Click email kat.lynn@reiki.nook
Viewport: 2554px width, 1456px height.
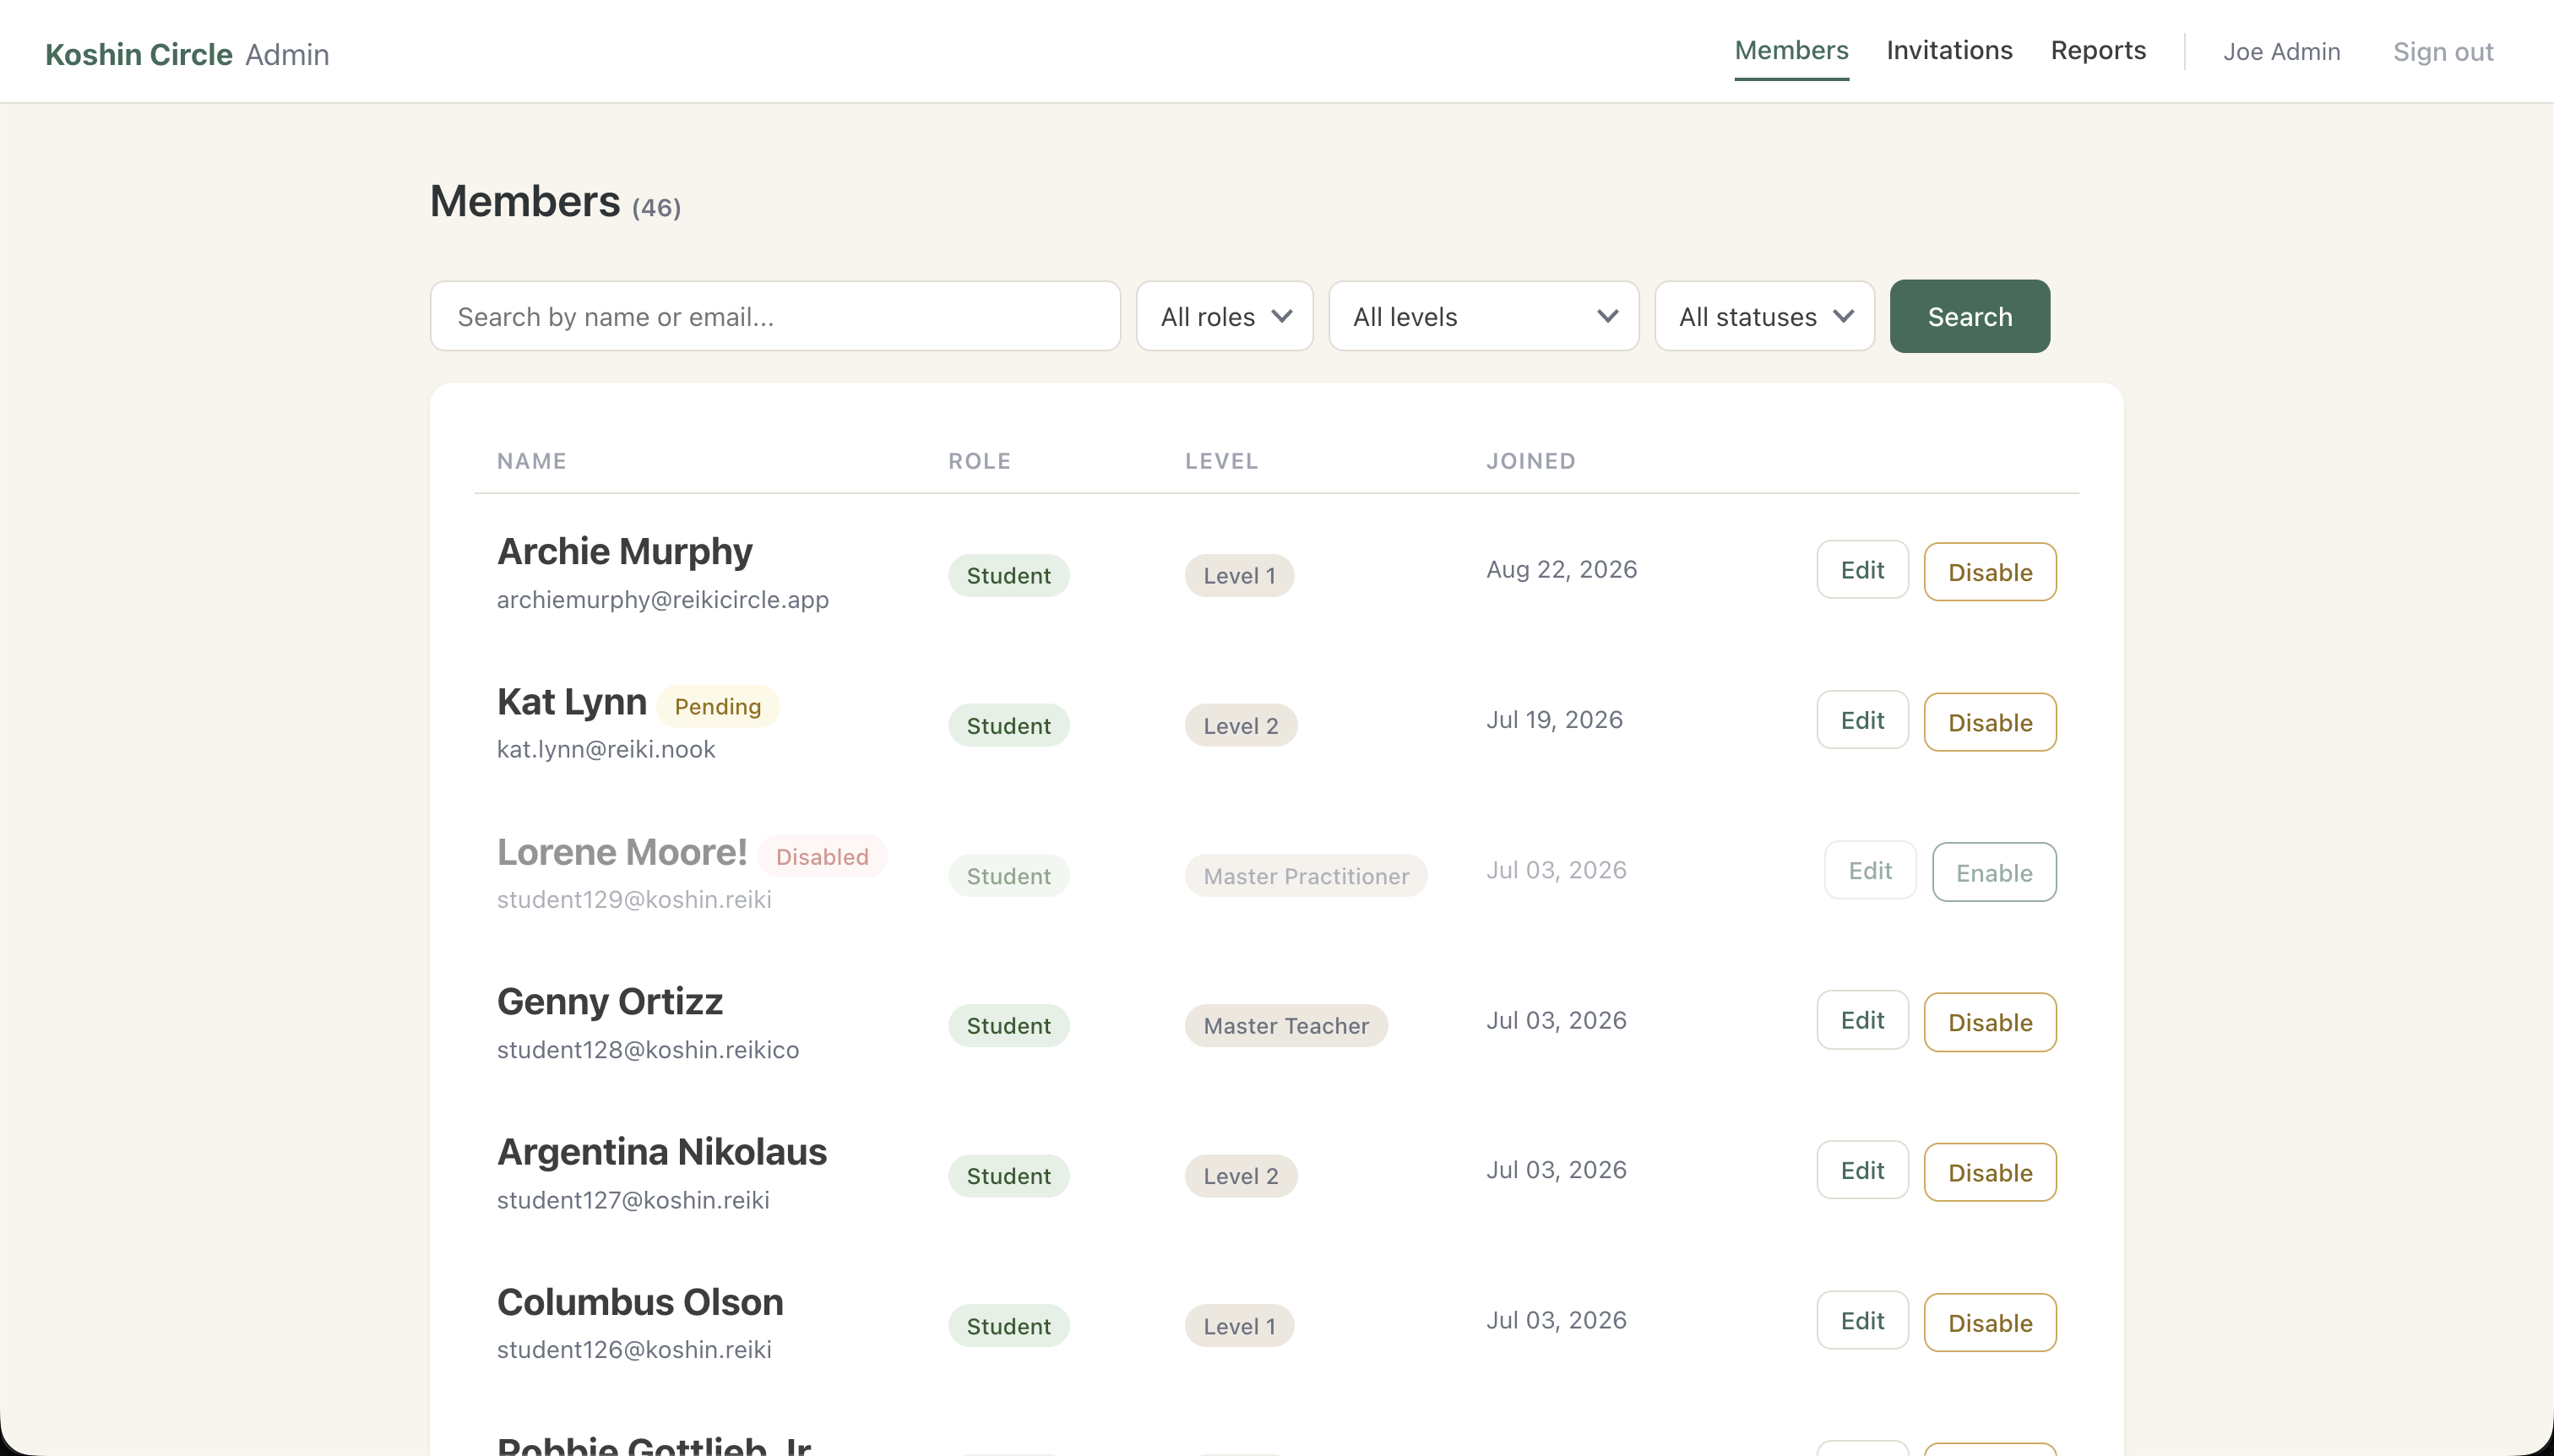click(606, 749)
